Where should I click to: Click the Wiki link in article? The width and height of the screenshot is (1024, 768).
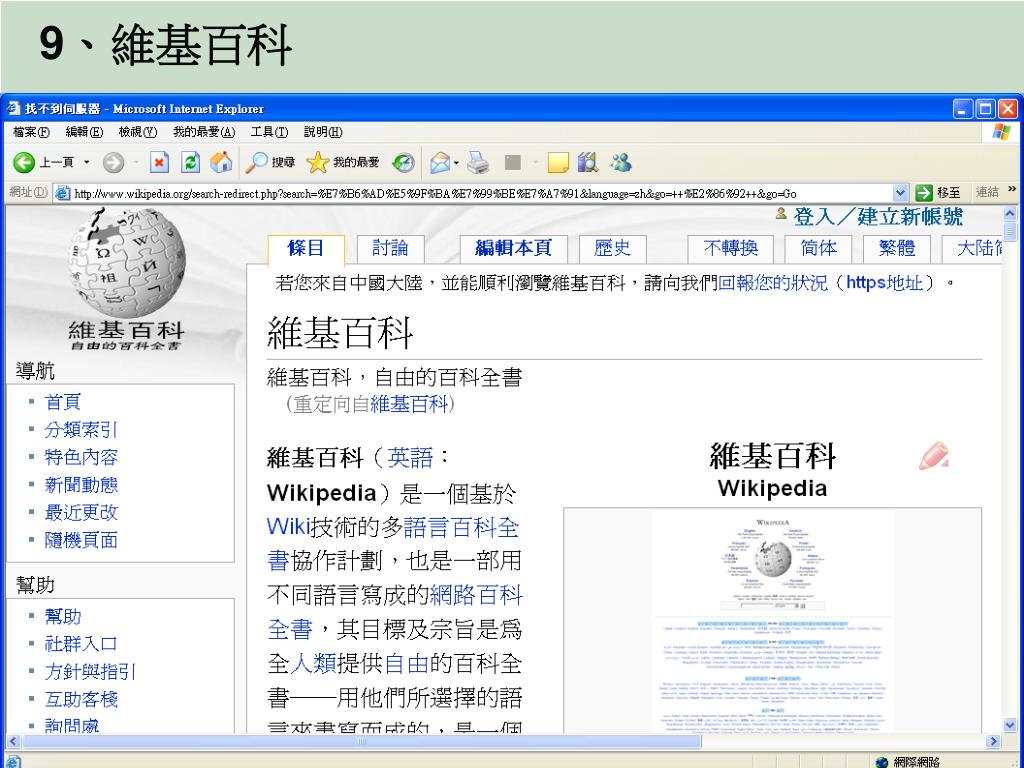click(x=288, y=526)
